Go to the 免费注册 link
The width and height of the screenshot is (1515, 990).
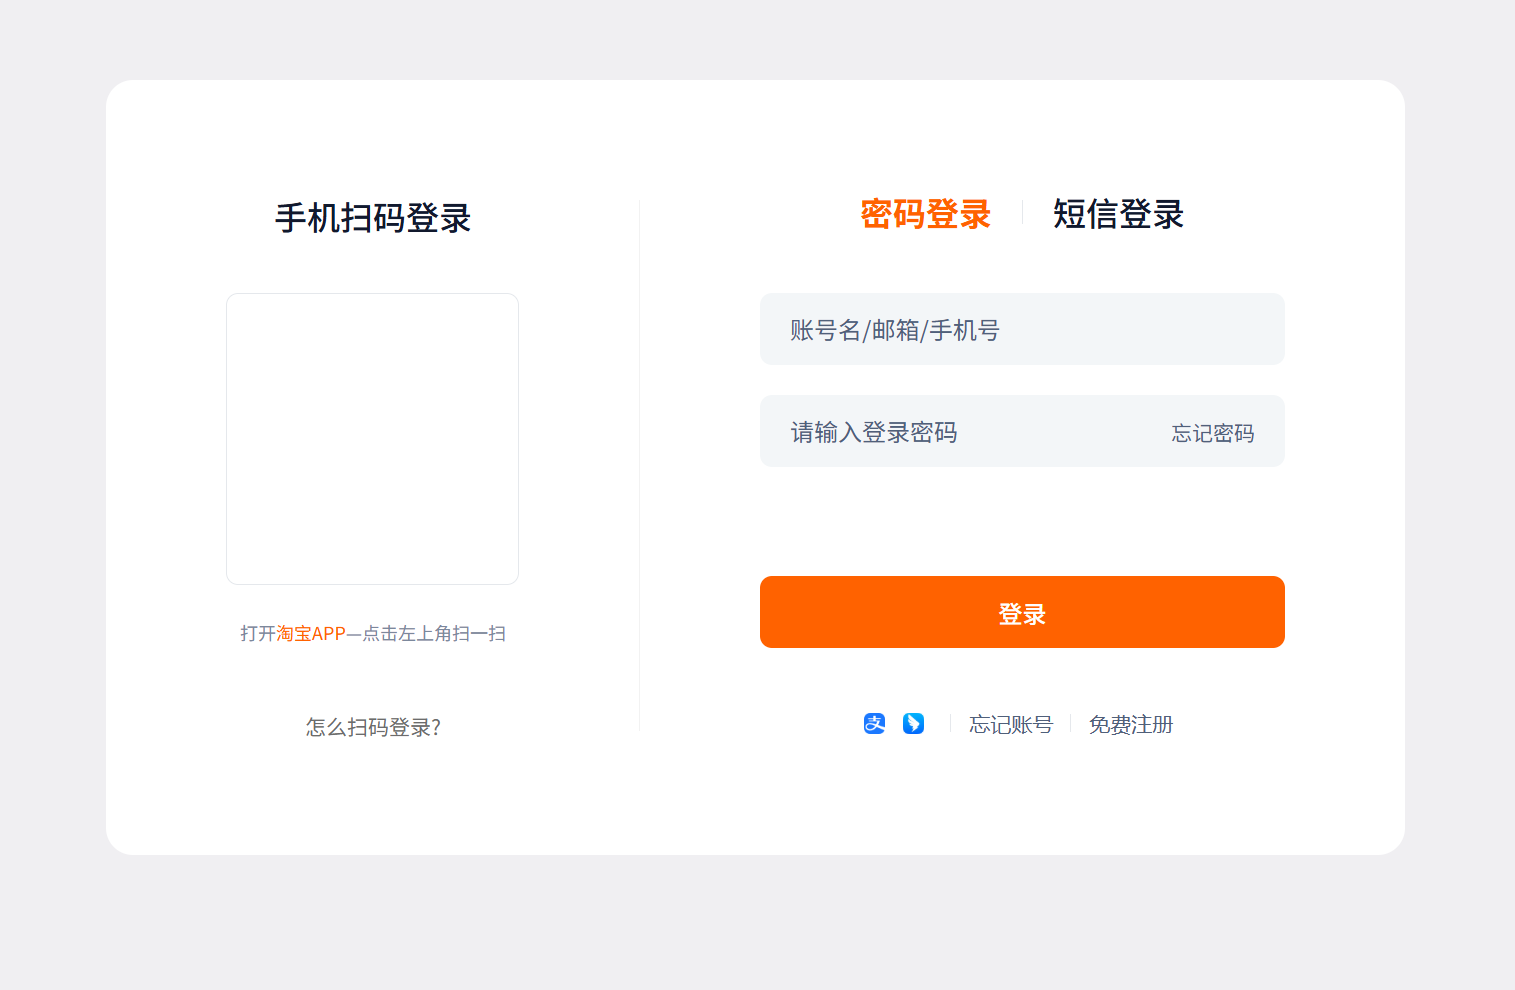1131,724
